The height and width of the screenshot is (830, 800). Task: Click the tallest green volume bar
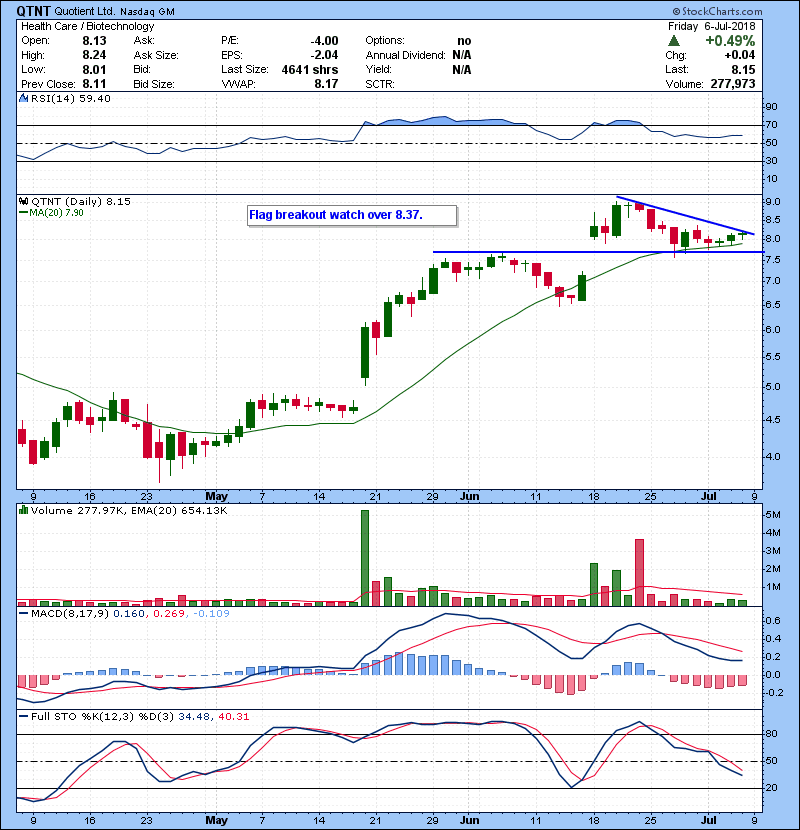tap(365, 558)
